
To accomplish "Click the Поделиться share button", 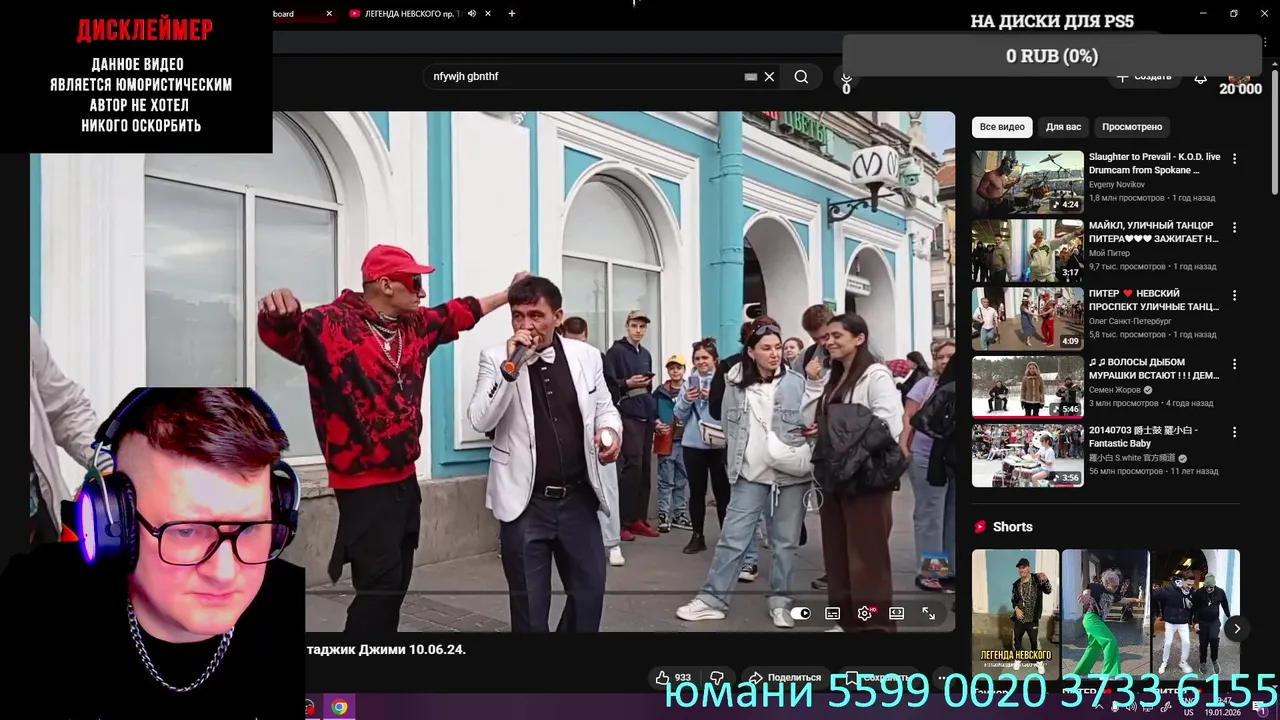I will tap(785, 677).
